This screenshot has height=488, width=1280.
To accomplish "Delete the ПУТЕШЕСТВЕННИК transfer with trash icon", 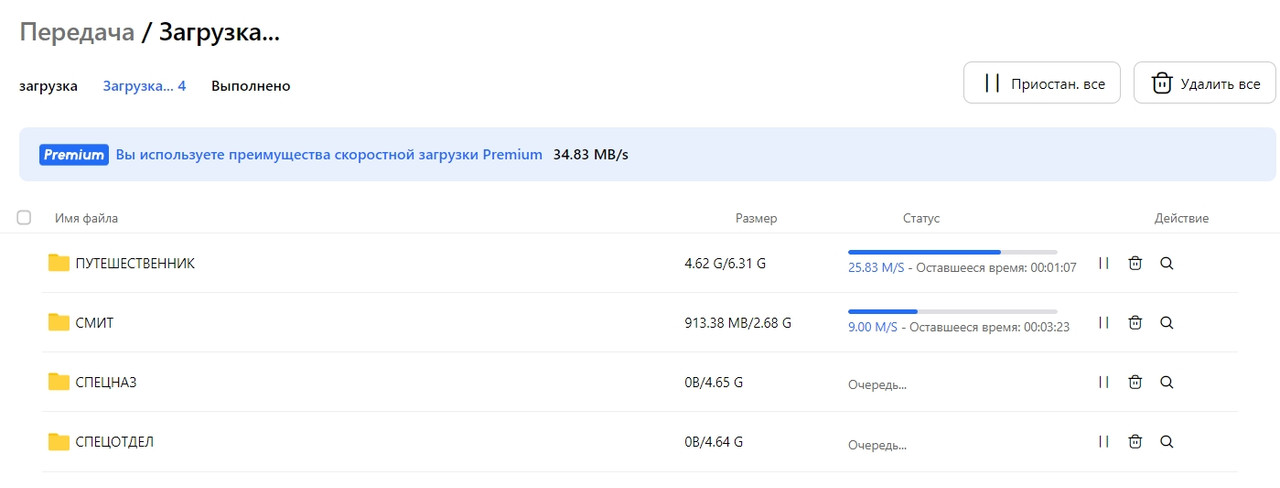I will [1135, 263].
